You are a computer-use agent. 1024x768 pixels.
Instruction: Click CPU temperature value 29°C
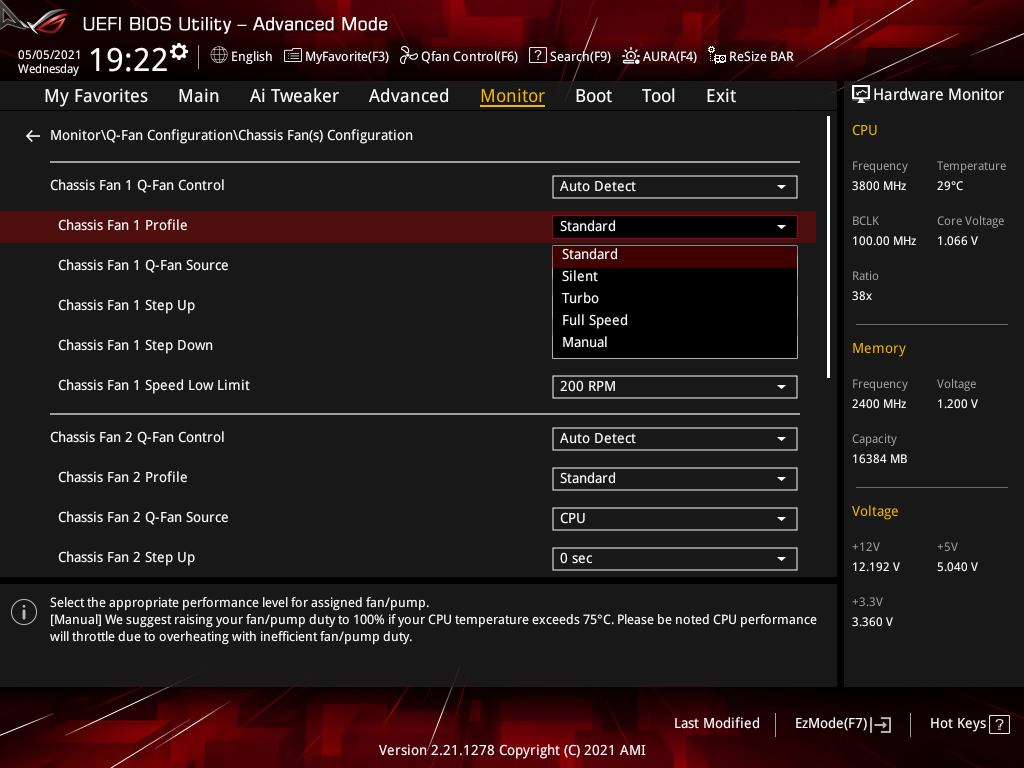coord(950,186)
